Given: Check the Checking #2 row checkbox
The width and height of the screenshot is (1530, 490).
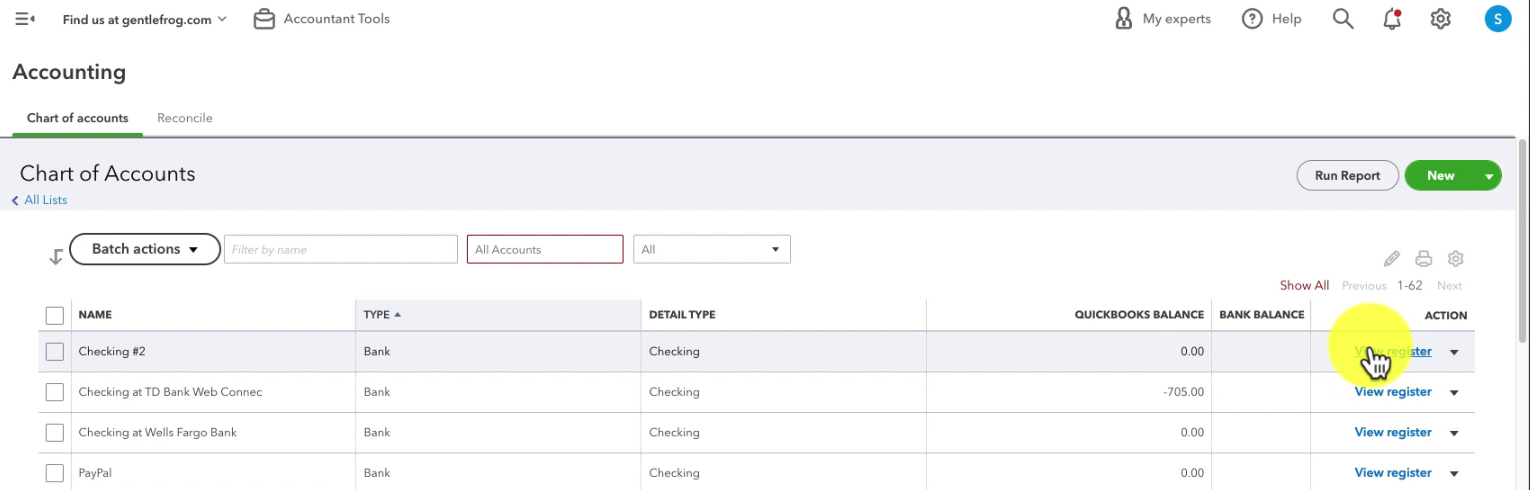Looking at the screenshot, I should click(55, 352).
